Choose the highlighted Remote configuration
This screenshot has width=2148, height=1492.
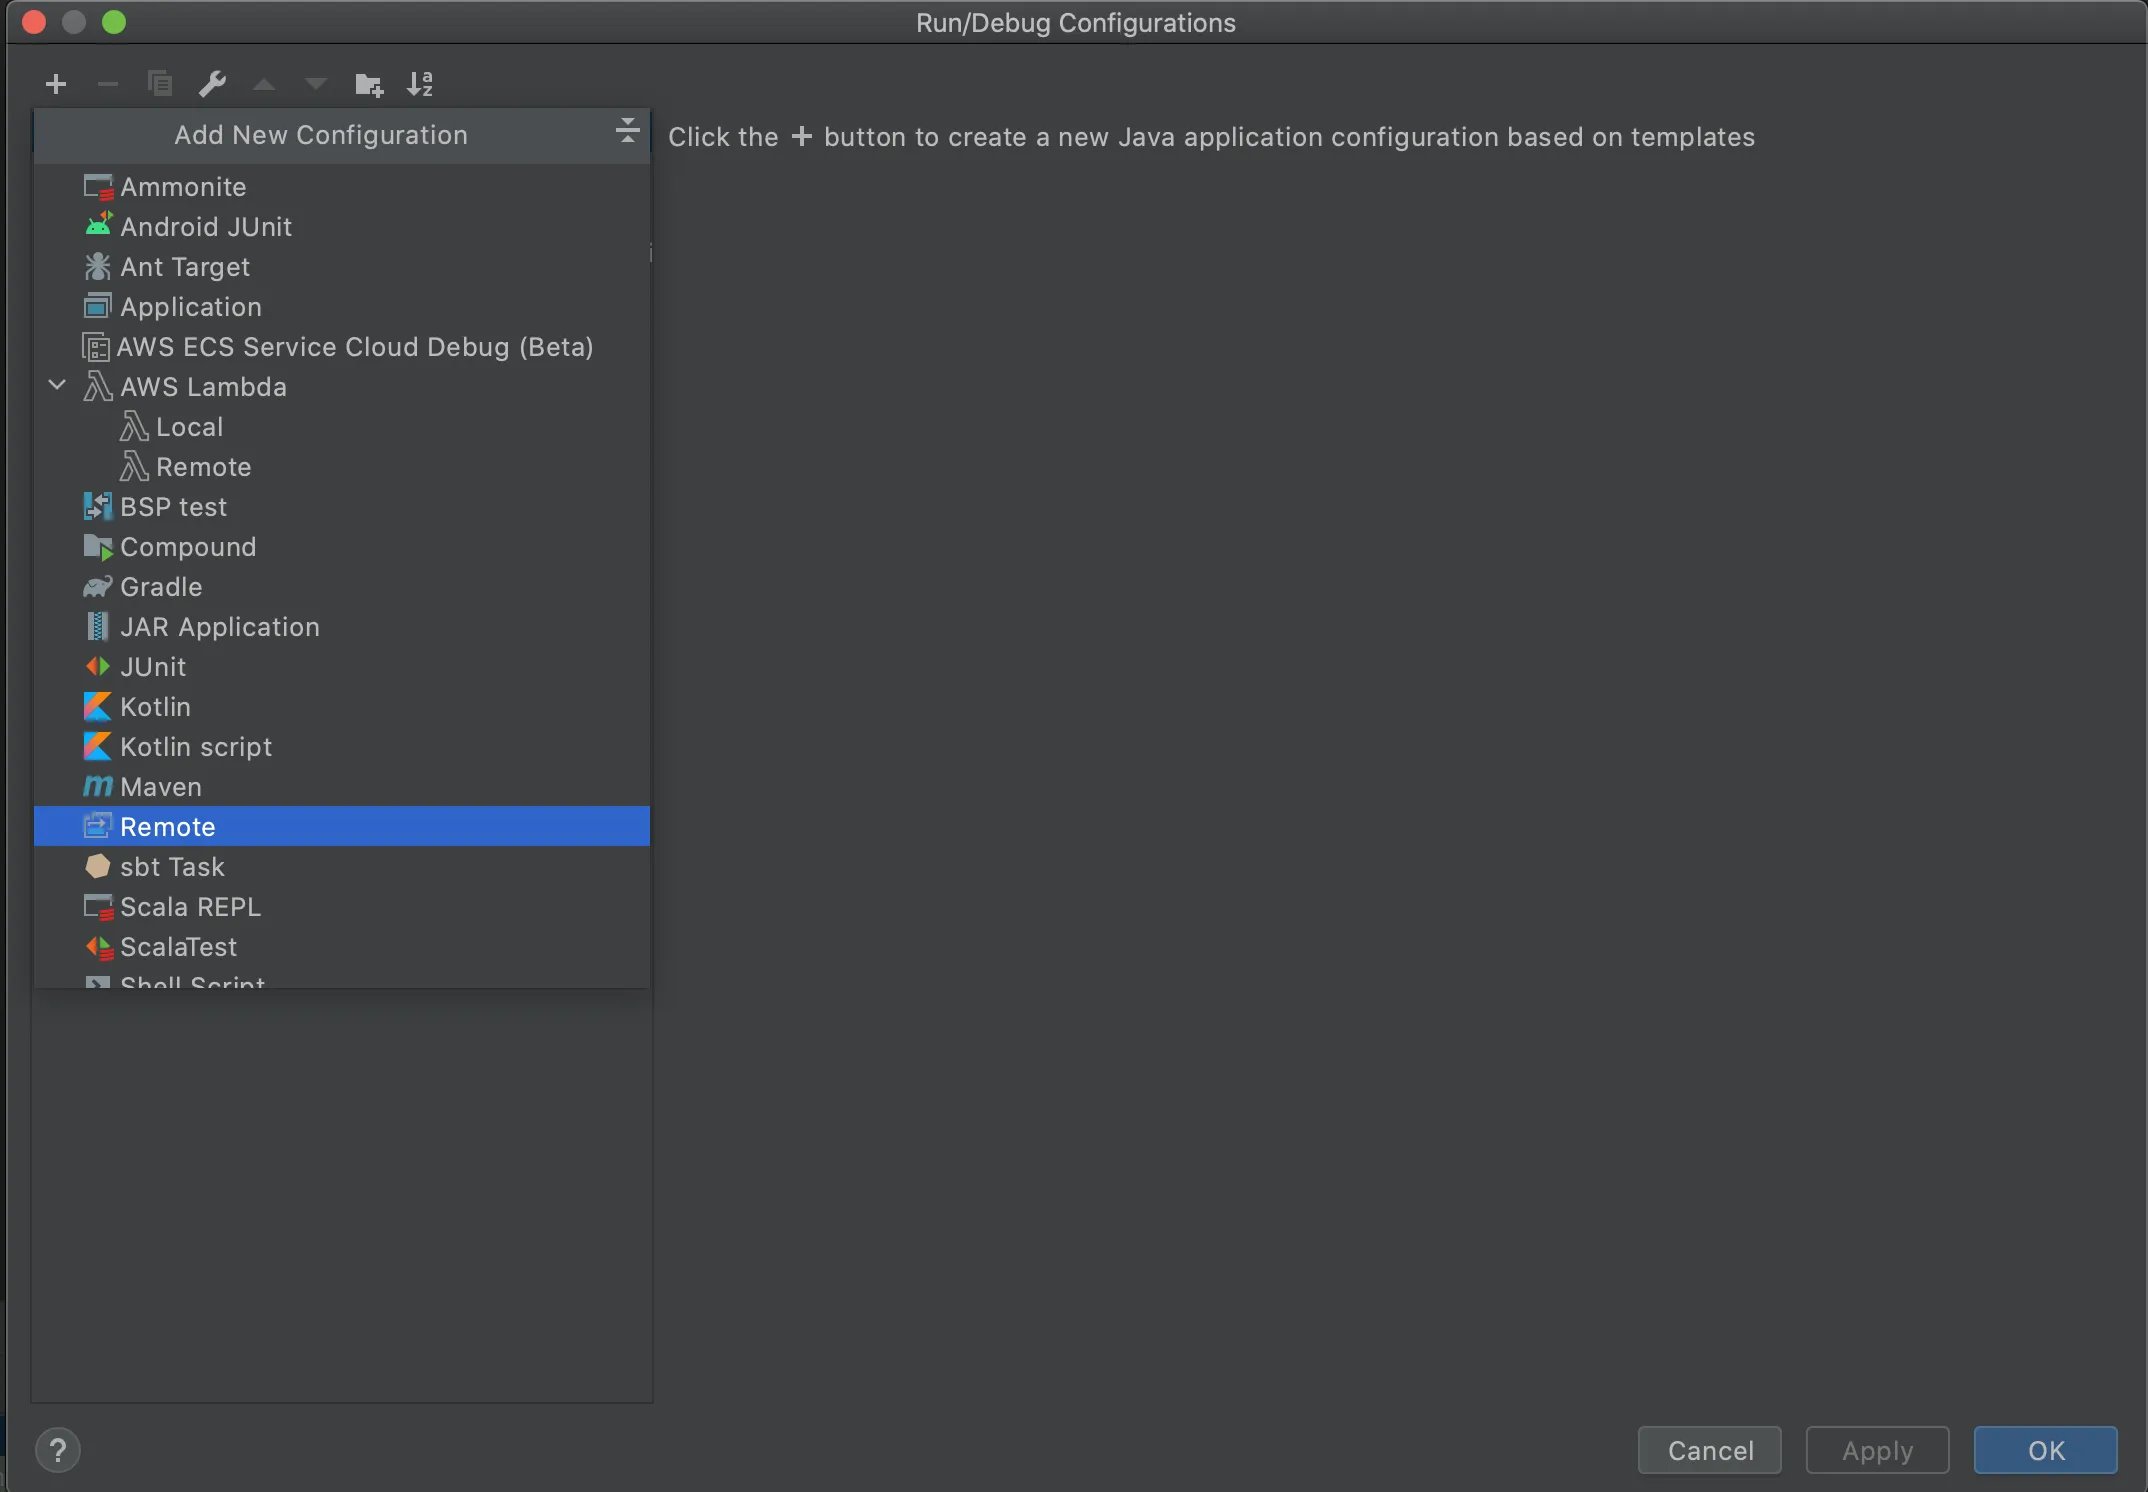click(167, 827)
